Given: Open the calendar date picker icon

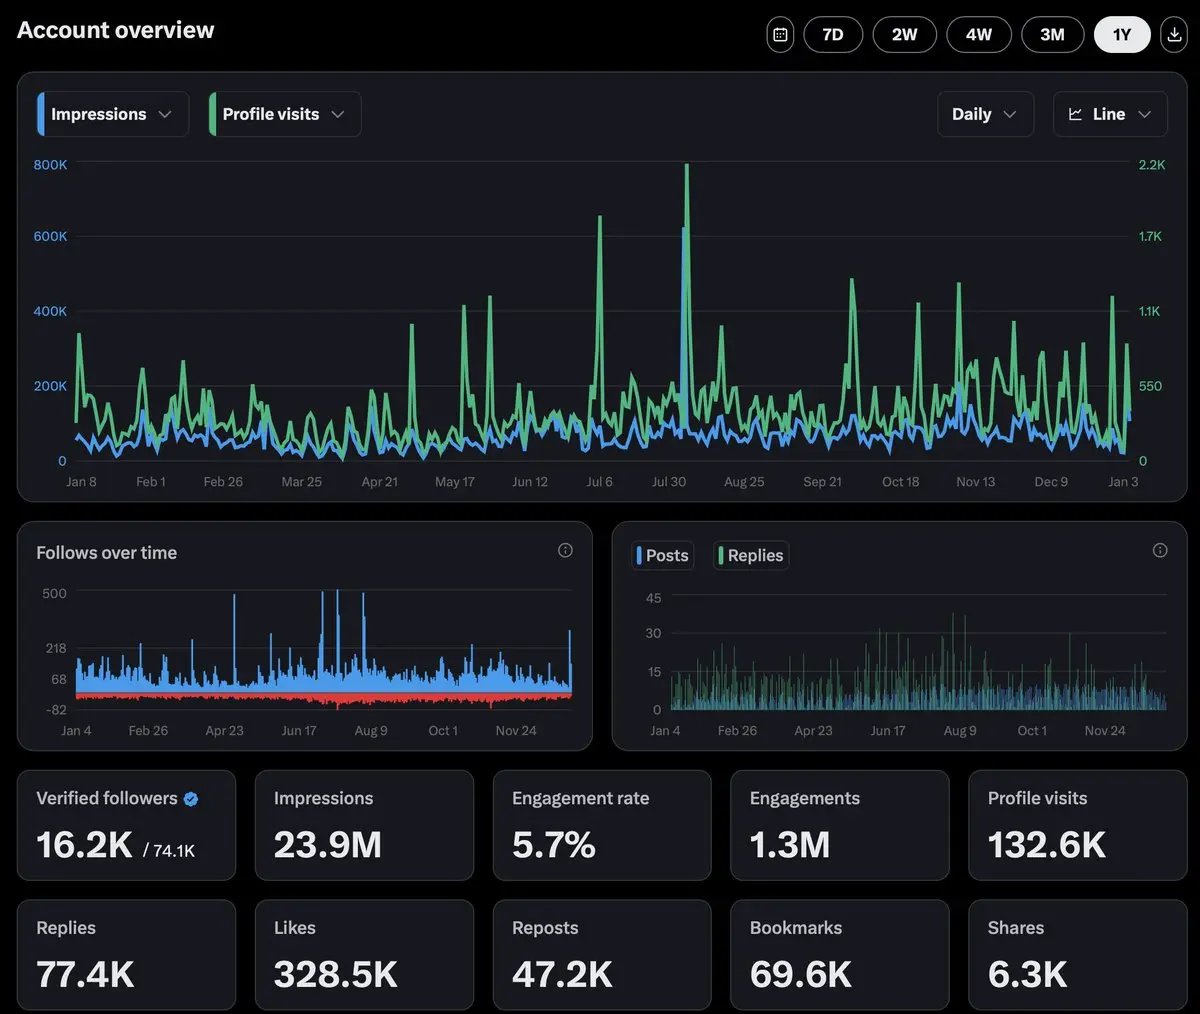Looking at the screenshot, I should click(780, 35).
